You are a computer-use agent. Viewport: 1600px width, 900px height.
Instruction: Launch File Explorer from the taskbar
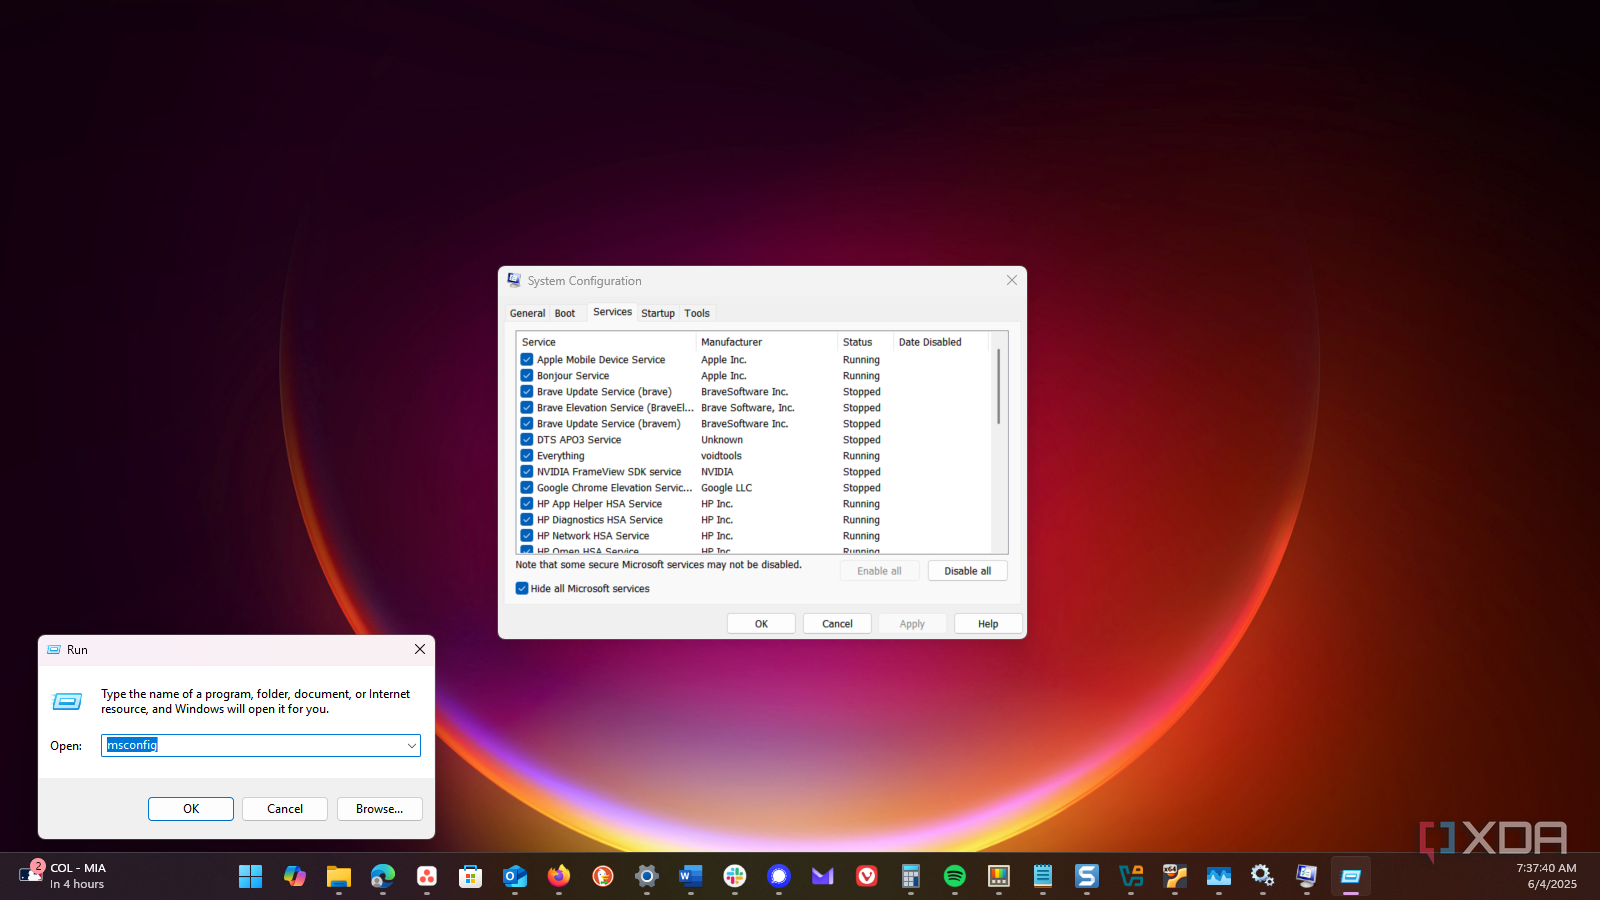click(x=338, y=877)
